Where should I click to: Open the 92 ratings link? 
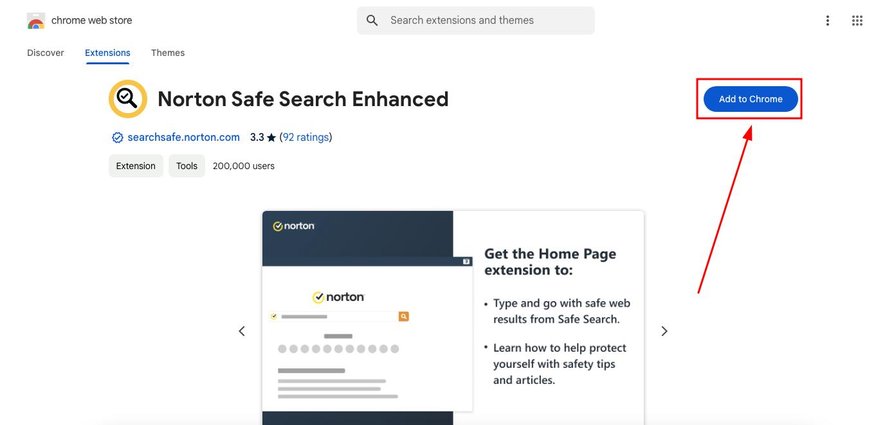(306, 137)
